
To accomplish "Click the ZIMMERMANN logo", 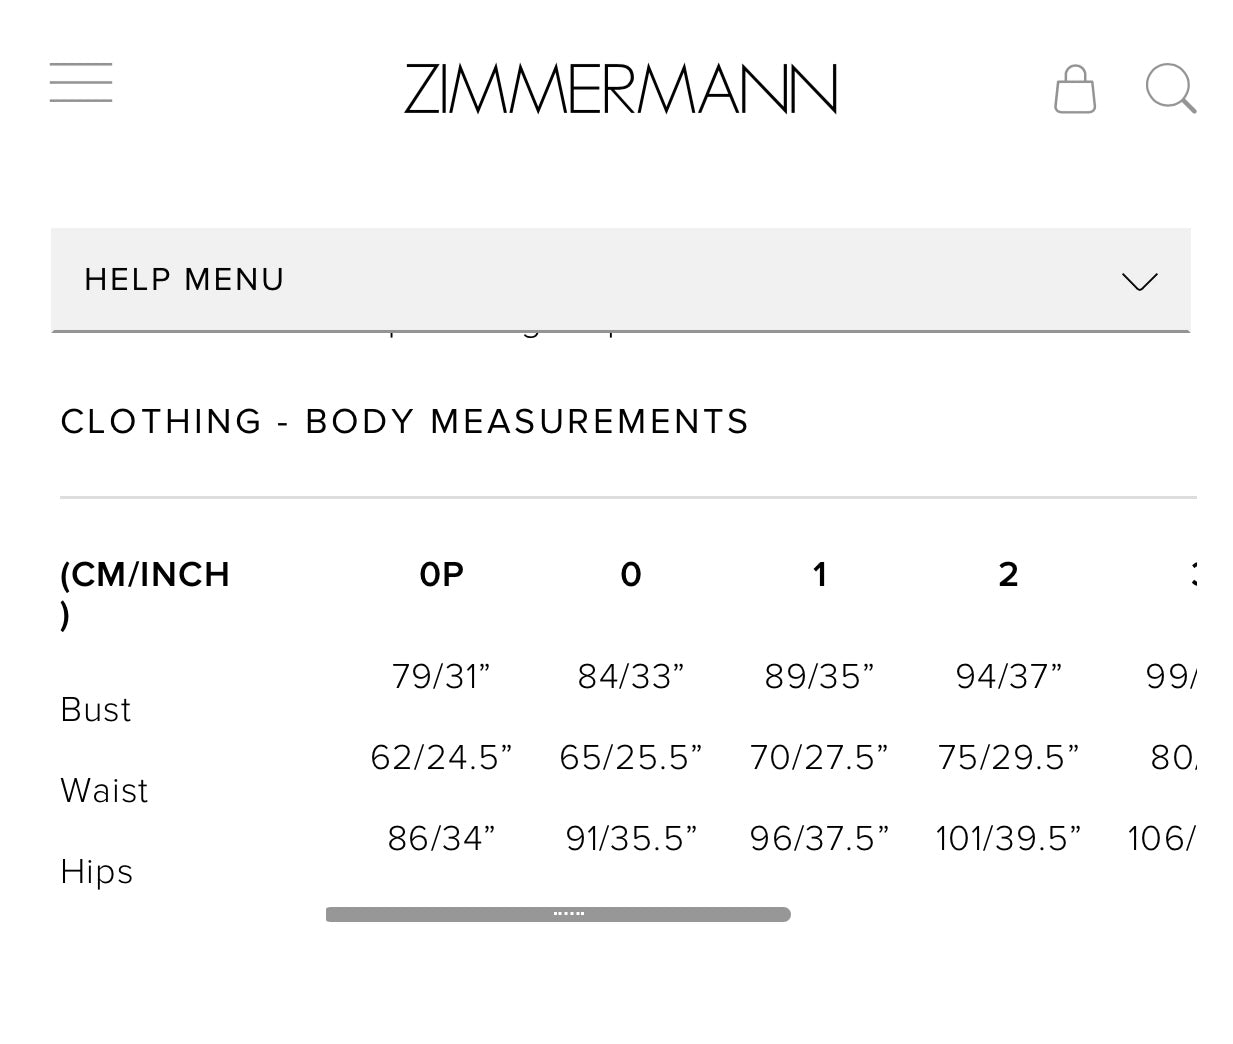I will click(x=619, y=88).
